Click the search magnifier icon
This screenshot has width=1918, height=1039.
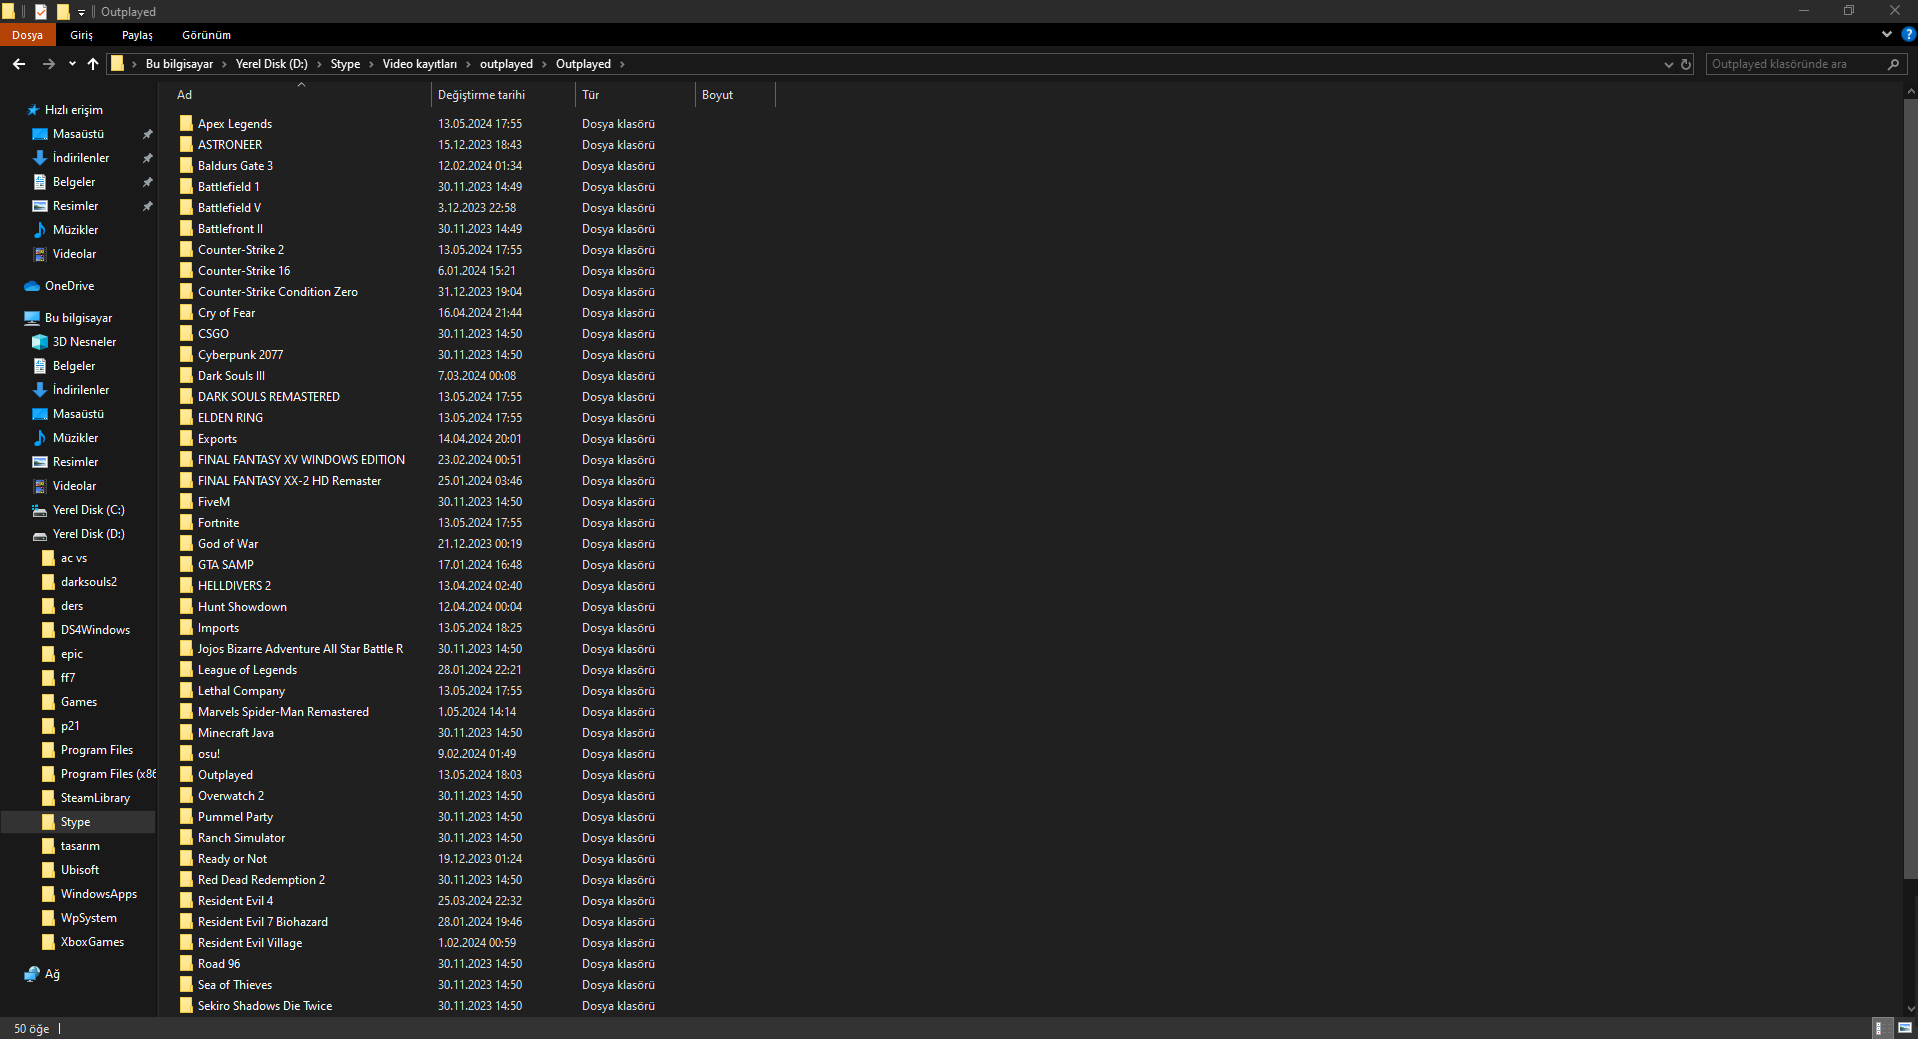tap(1893, 64)
